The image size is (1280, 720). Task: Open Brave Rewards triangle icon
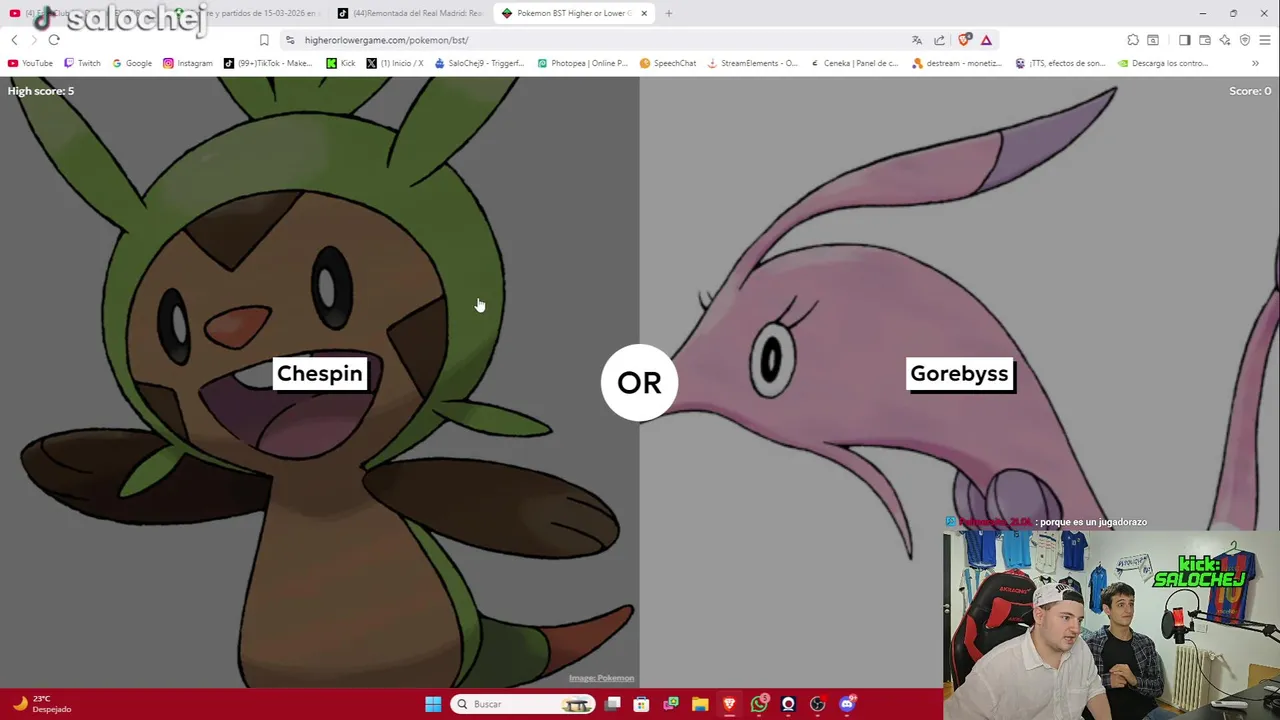click(x=986, y=40)
